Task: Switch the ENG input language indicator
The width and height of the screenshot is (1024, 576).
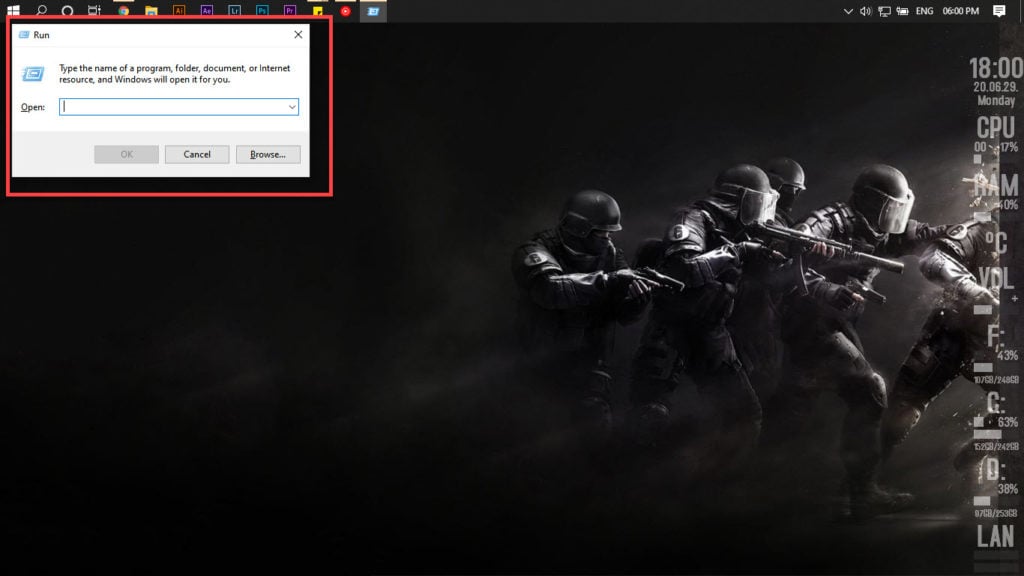Action: (924, 11)
